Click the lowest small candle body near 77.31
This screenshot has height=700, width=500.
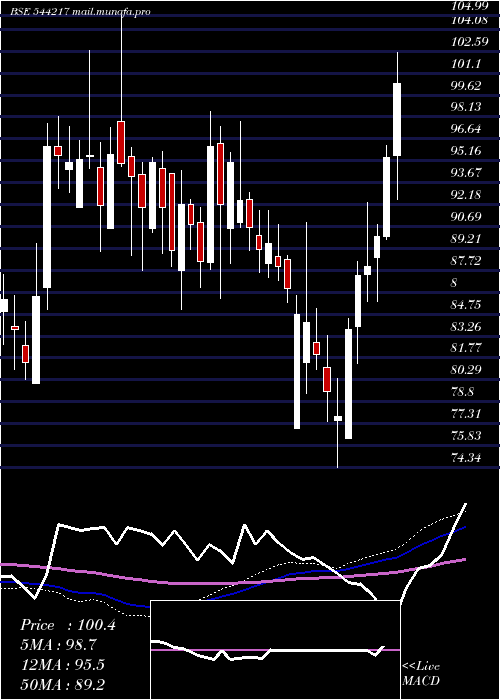point(338,418)
